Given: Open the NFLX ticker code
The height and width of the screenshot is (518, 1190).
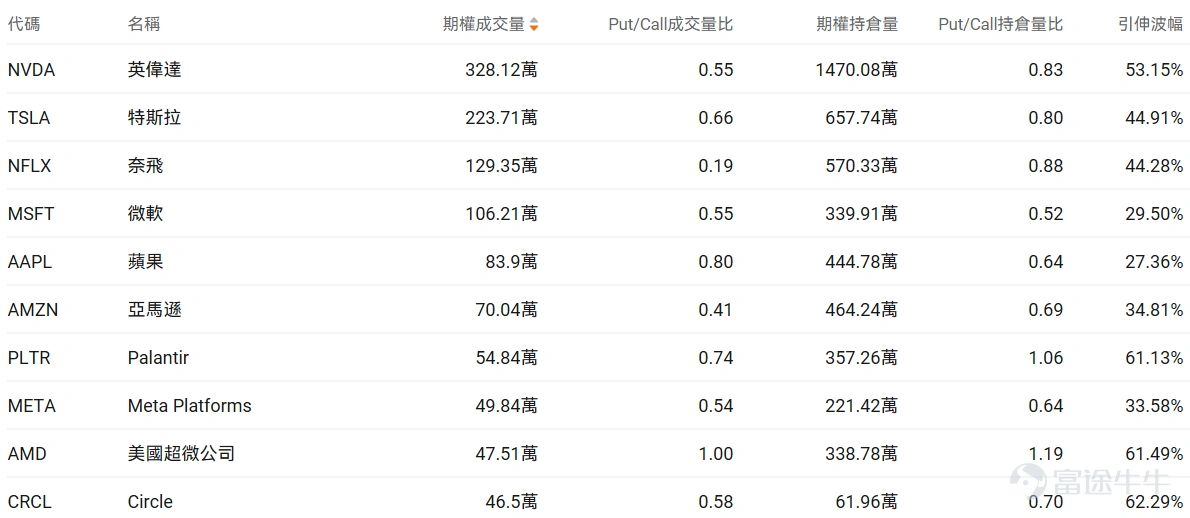Looking at the screenshot, I should click(30, 165).
